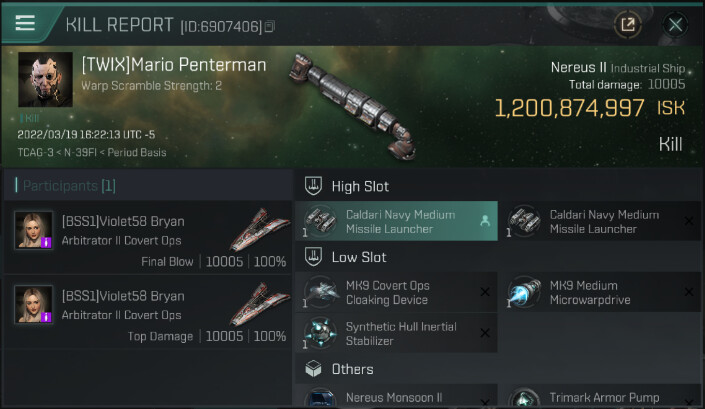Collapse the Low Slot section
Viewport: 705px width, 409px height.
tap(313, 257)
